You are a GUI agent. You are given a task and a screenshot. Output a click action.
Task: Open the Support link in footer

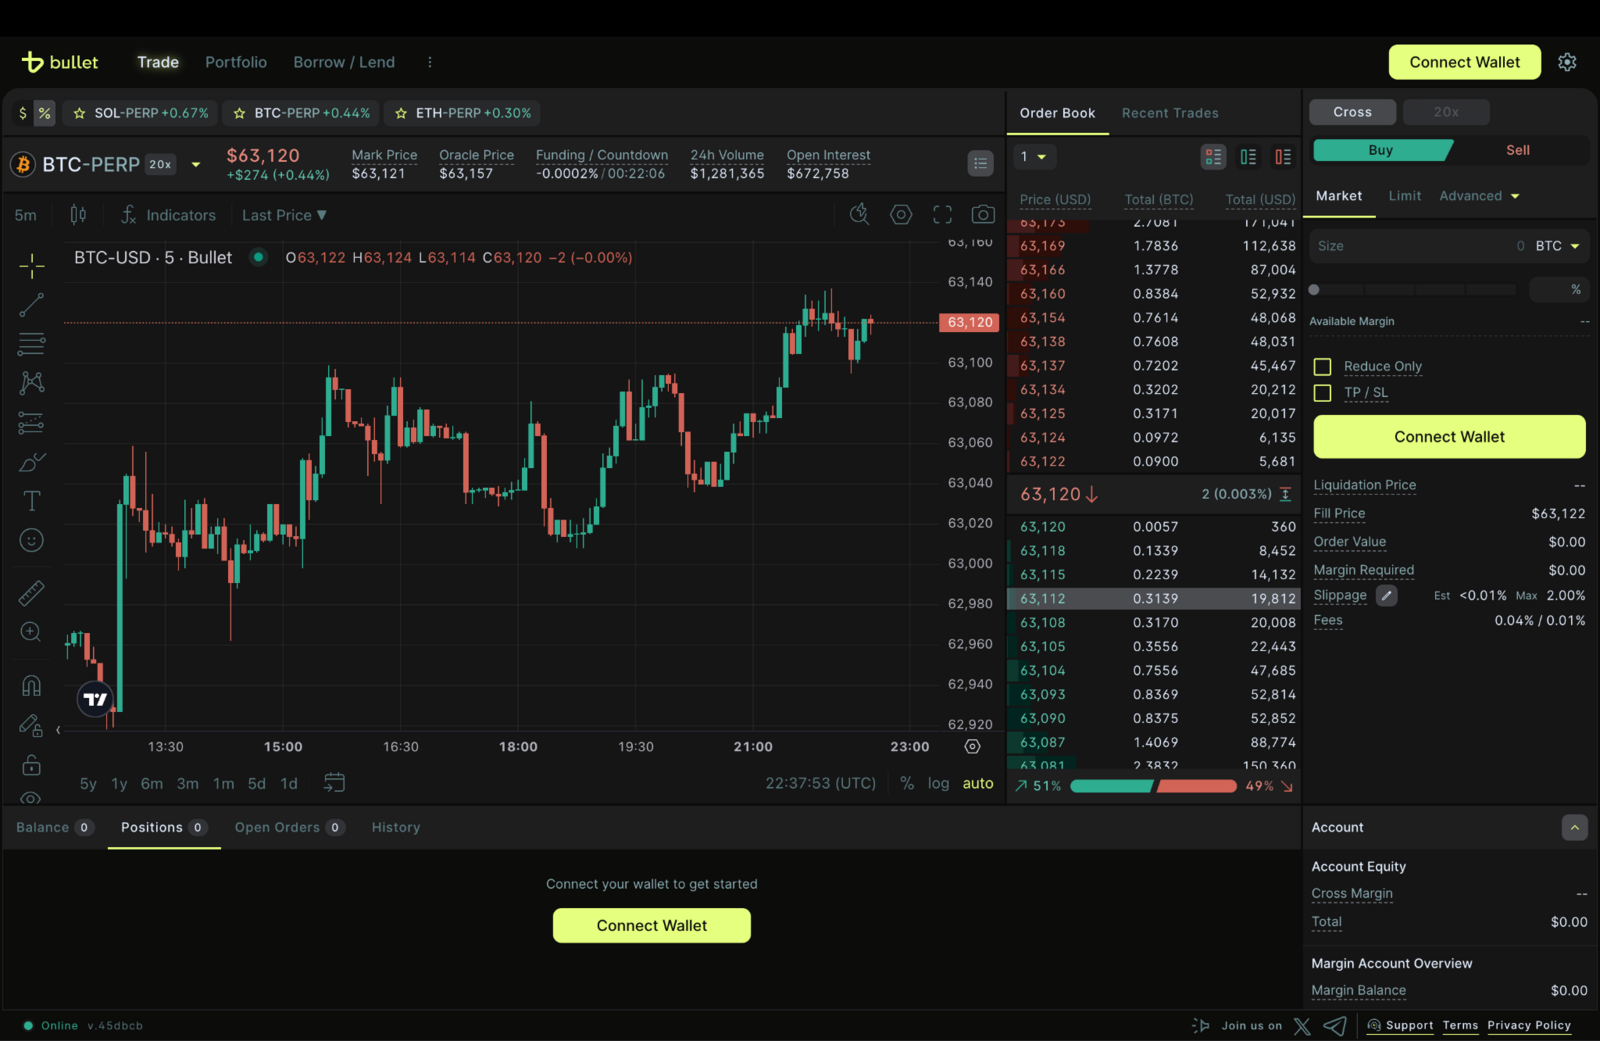coord(1400,1026)
